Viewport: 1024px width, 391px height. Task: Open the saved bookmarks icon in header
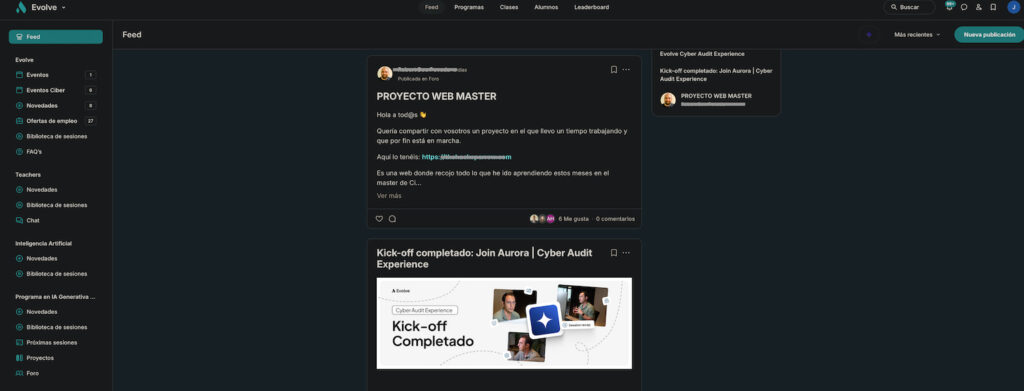coord(993,7)
